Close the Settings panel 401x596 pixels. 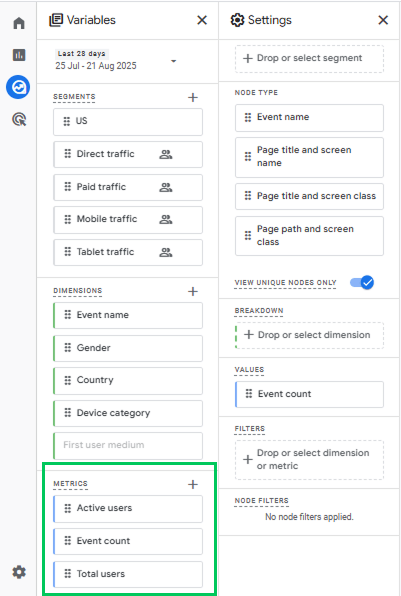(383, 20)
